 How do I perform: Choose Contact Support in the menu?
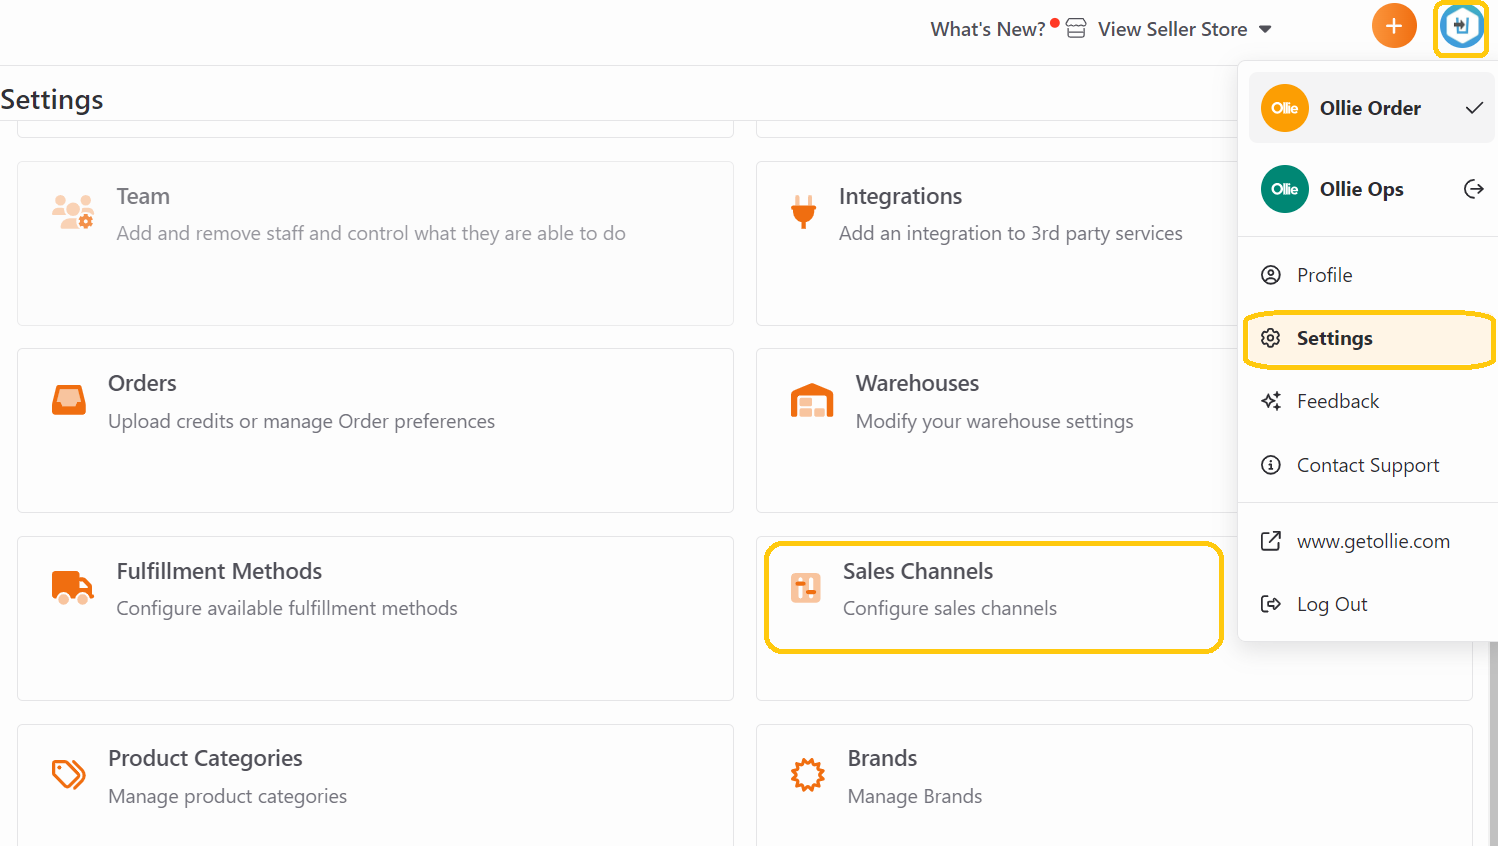point(1368,465)
